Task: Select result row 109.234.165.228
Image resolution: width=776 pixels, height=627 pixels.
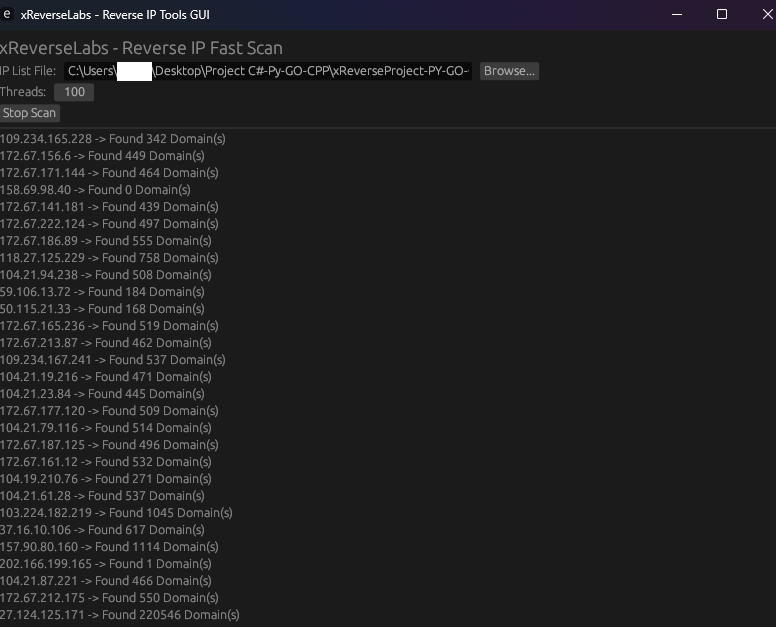Action: coord(112,139)
